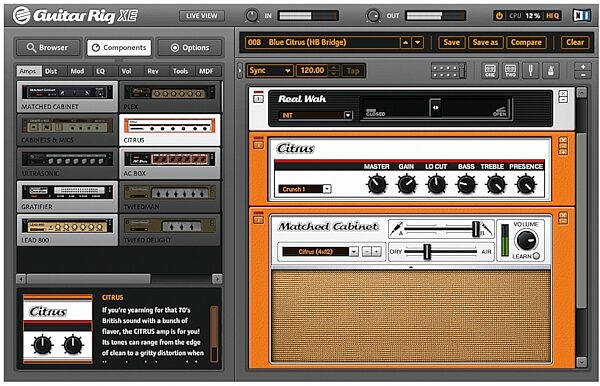600x386 pixels.
Task: Clear the rack with Clear button
Action: 575,42
